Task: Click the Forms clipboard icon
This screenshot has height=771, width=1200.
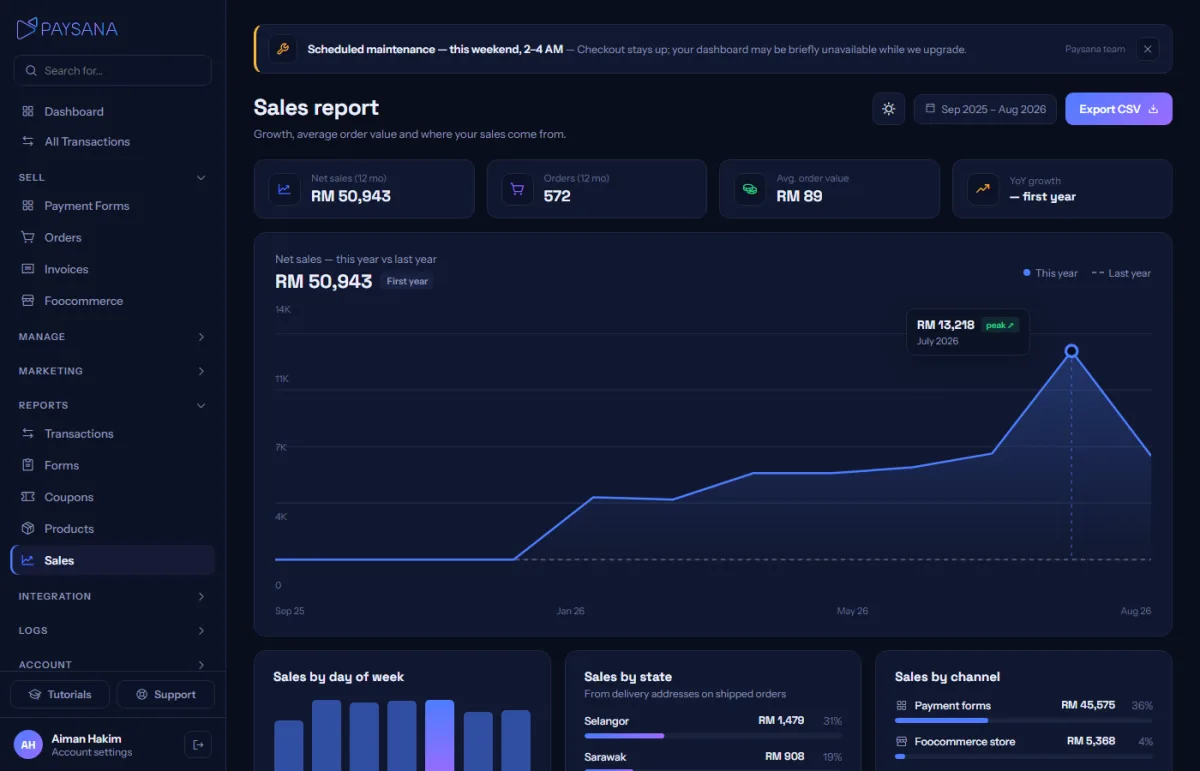Action: pyautogui.click(x=28, y=465)
